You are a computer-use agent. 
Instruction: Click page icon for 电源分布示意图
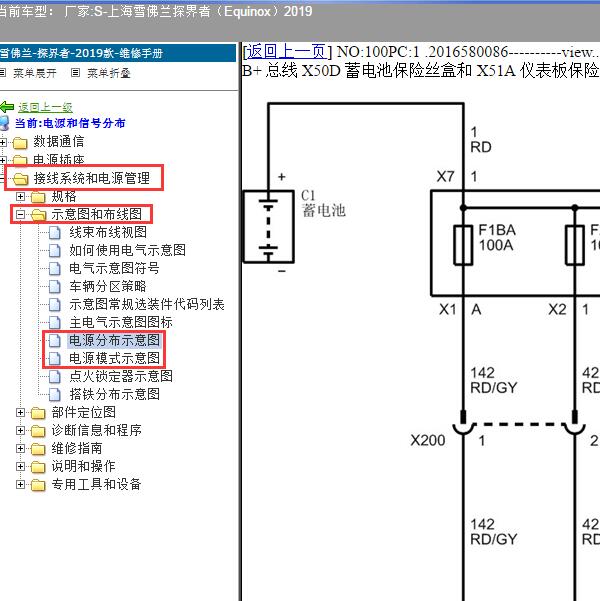coord(55,340)
